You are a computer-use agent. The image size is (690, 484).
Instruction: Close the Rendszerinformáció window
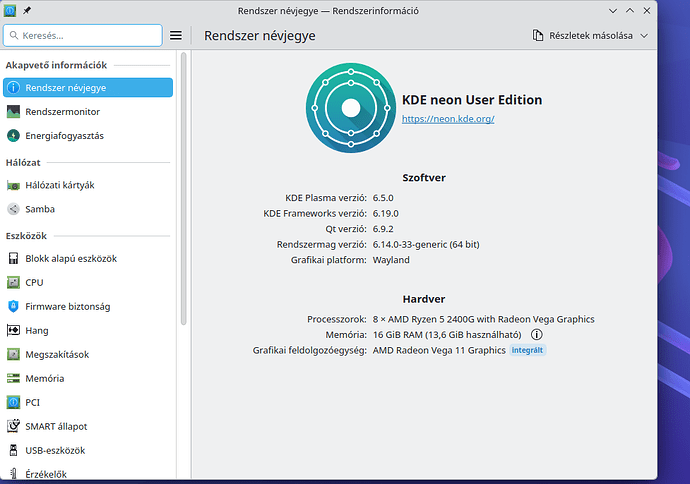coord(646,11)
